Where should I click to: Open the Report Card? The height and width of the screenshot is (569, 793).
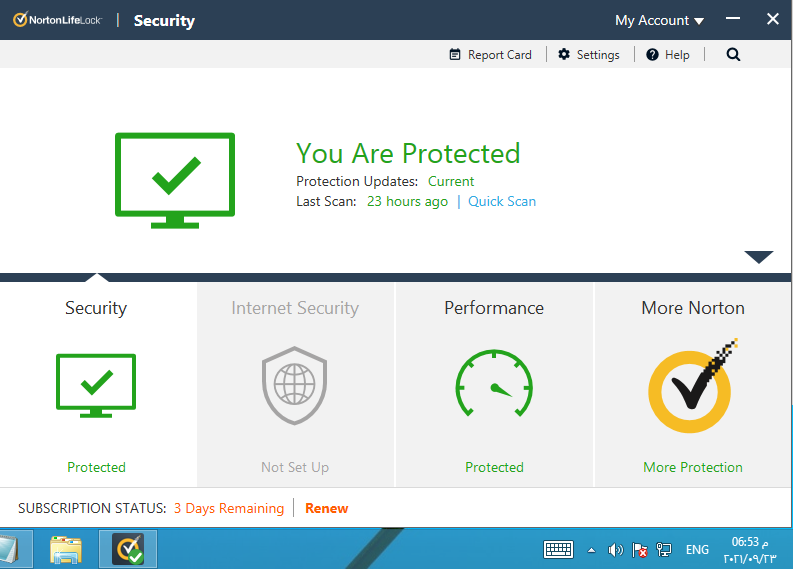490,55
